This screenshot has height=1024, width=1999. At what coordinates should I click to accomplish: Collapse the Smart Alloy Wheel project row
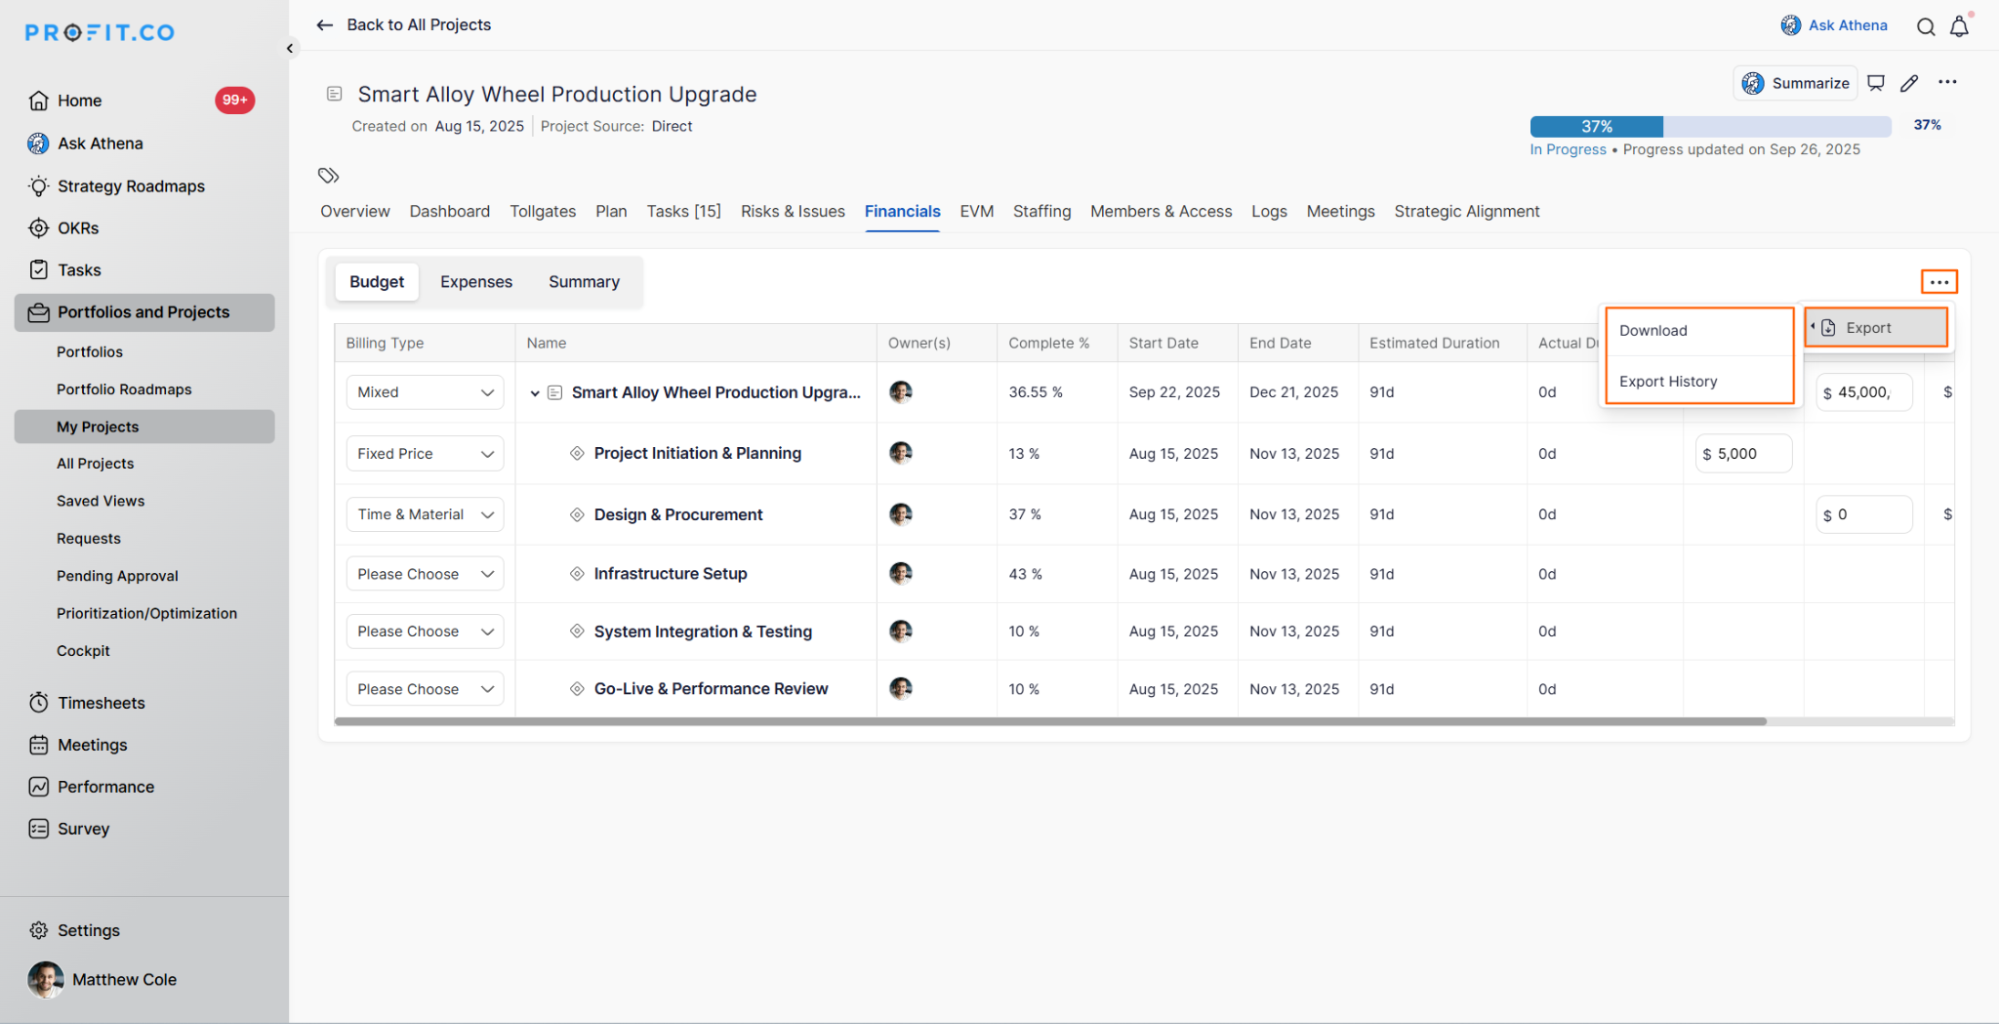pyautogui.click(x=535, y=393)
